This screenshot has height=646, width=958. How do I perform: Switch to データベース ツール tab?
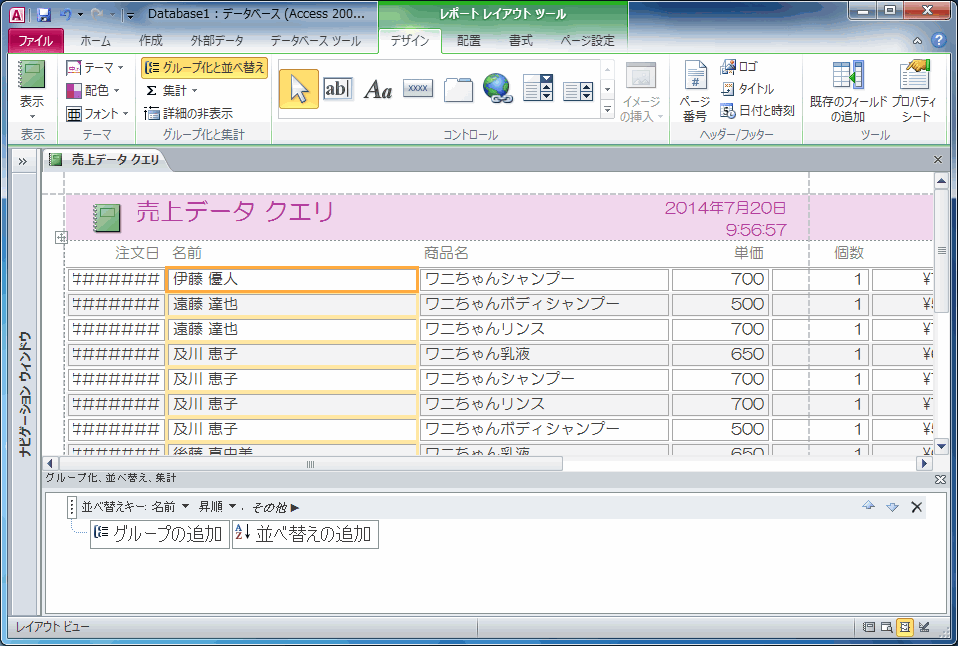click(316, 40)
